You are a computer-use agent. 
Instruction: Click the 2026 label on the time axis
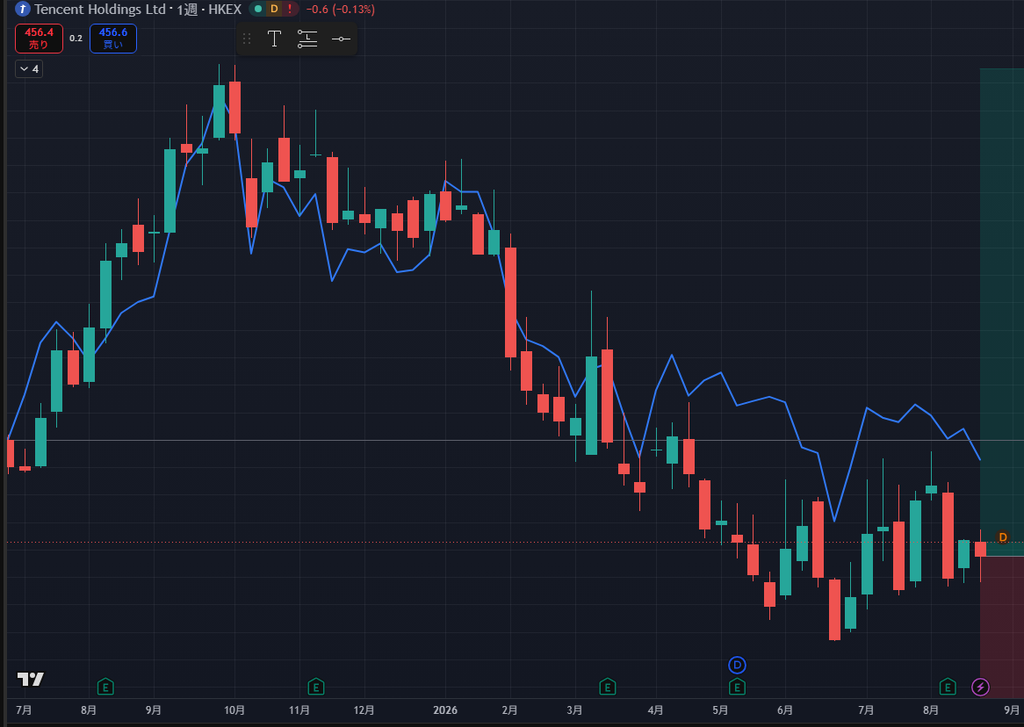point(445,710)
